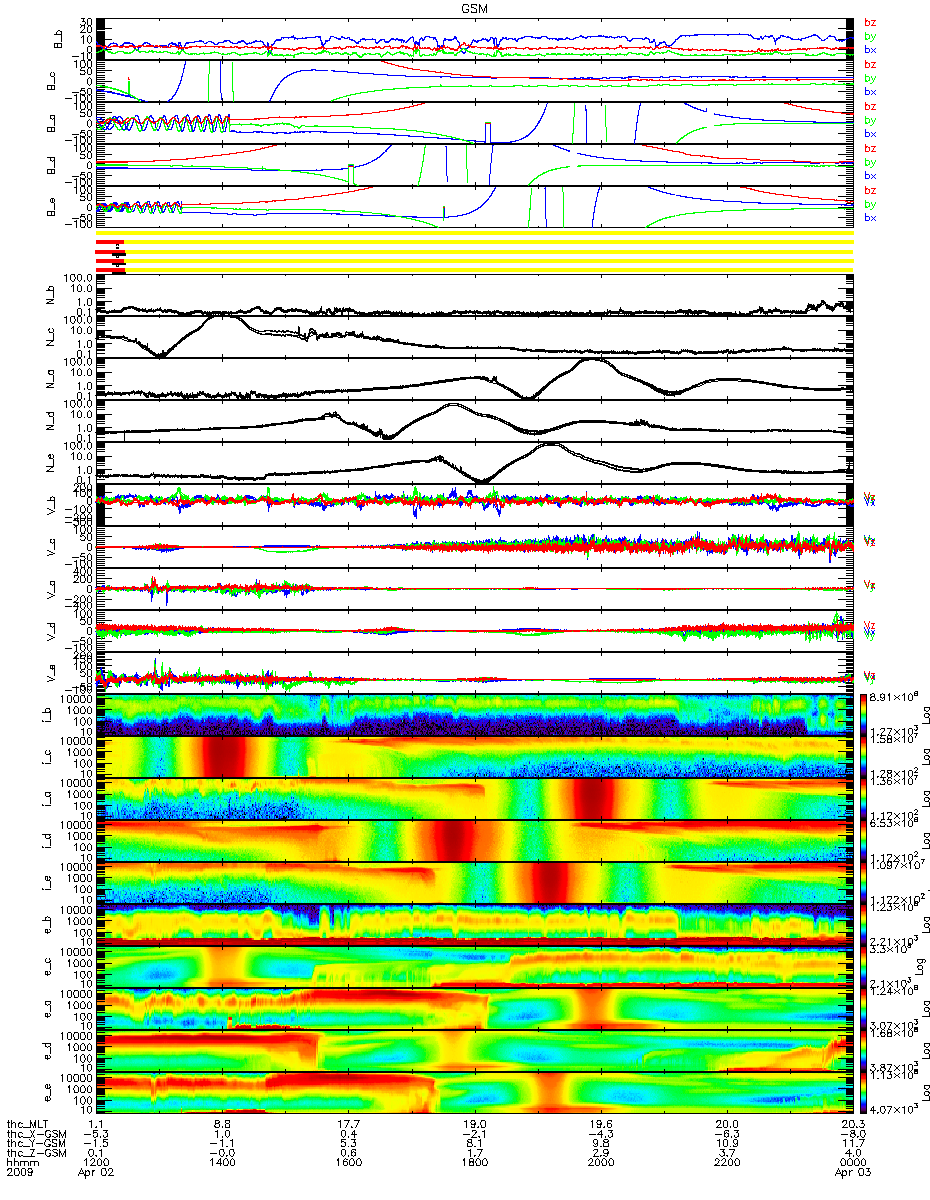Click the red and yellow status bar panel
The image size is (930, 1200).
click(474, 254)
